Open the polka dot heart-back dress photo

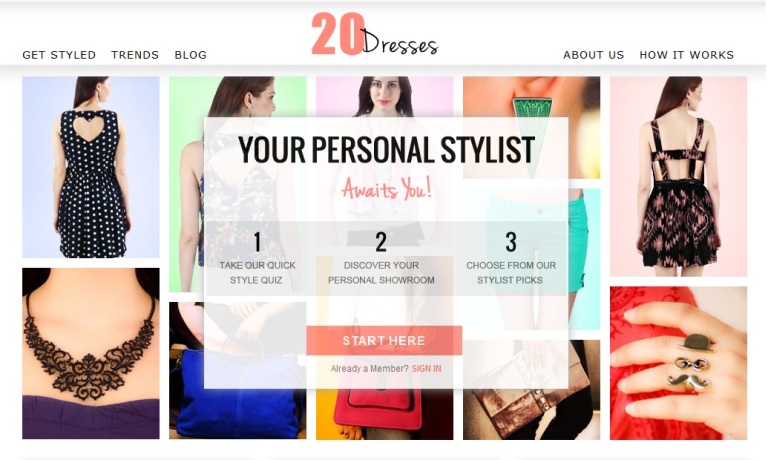pyautogui.click(x=91, y=167)
